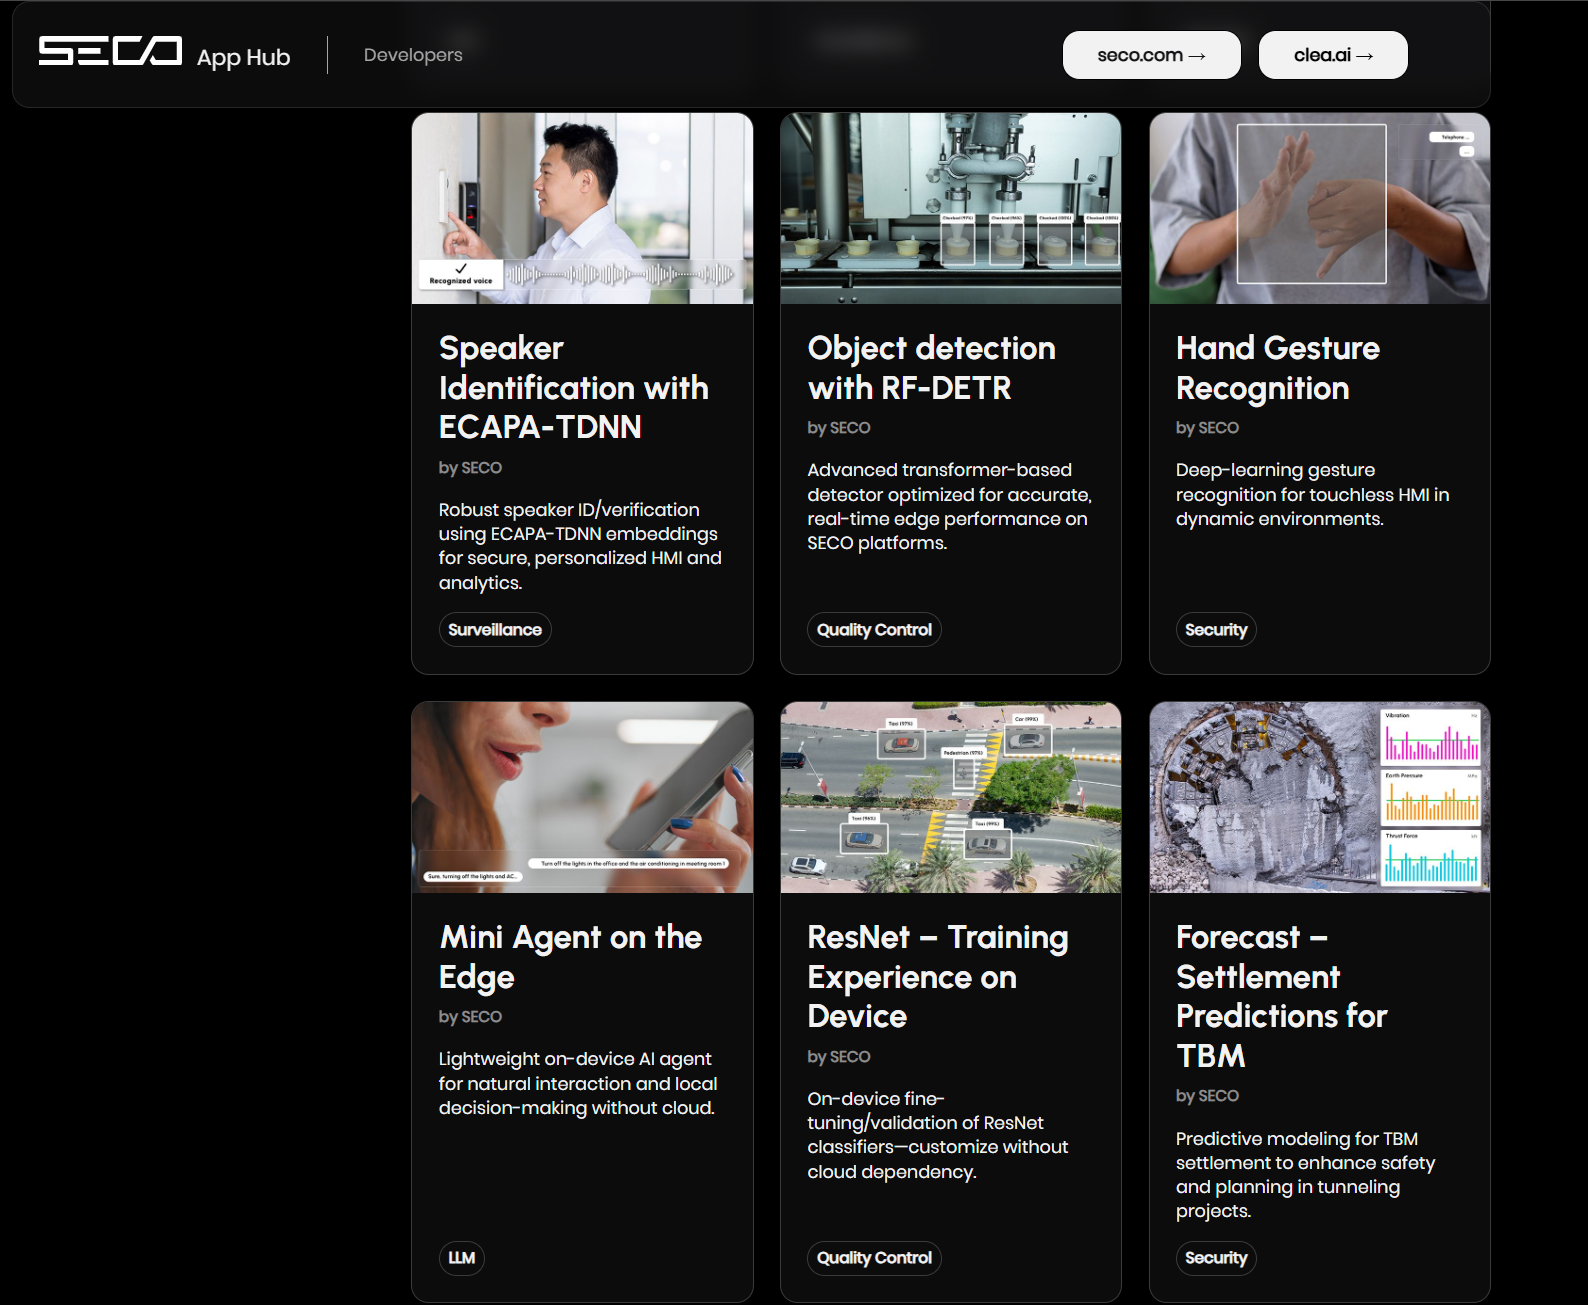The width and height of the screenshot is (1588, 1305).
Task: Click 'Recognized voice' checkmark badge in image
Action: 461,274
